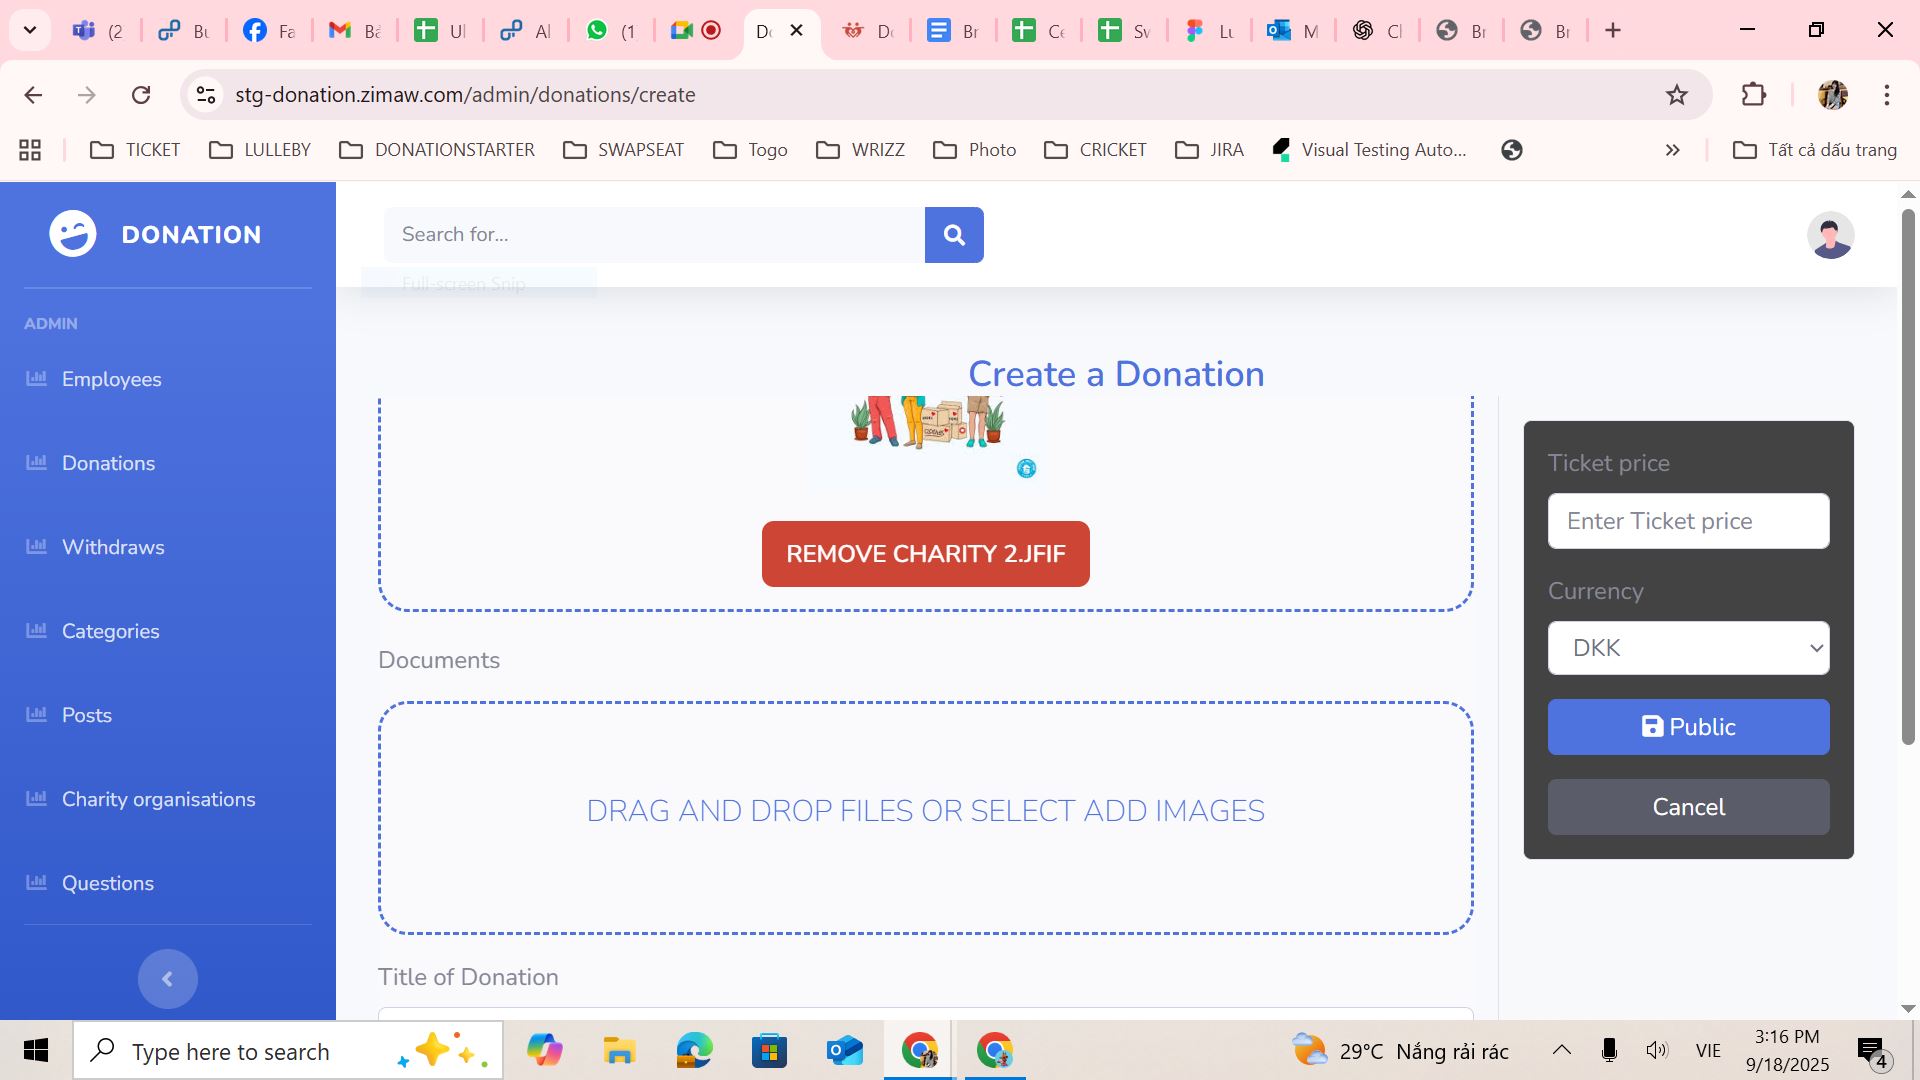Select the Charity organisations icon
1920x1080 pixels.
(x=36, y=799)
